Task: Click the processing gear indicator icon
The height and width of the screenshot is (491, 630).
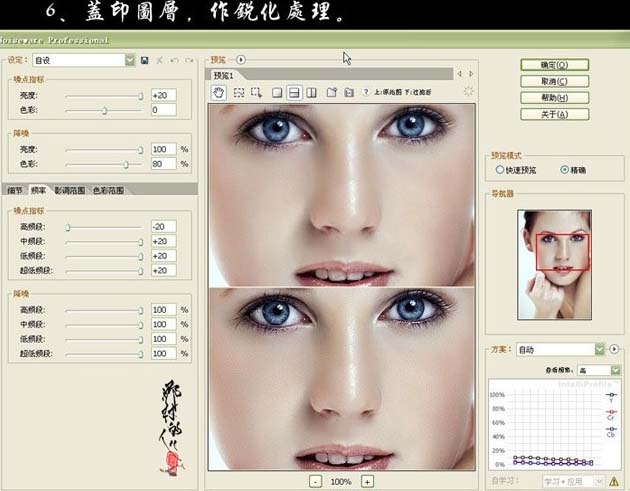Action: coord(468,91)
